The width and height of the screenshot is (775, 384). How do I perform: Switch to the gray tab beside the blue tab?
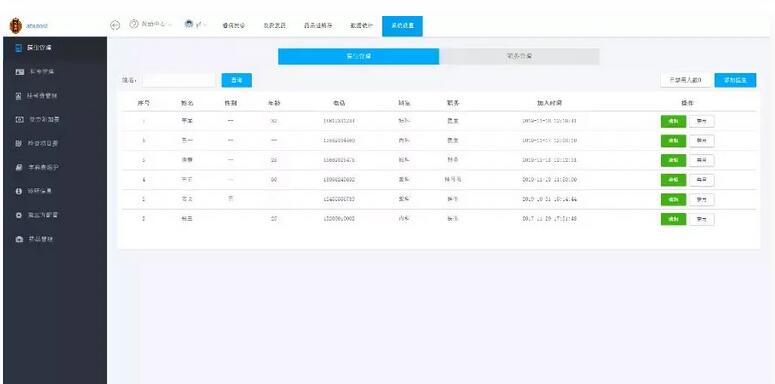click(519, 56)
